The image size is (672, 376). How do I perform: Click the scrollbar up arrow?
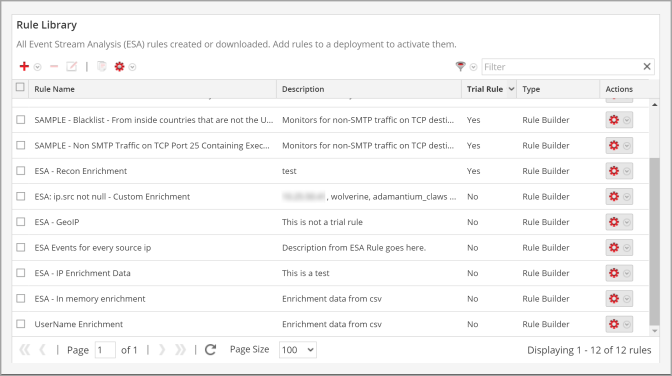click(x=654, y=105)
